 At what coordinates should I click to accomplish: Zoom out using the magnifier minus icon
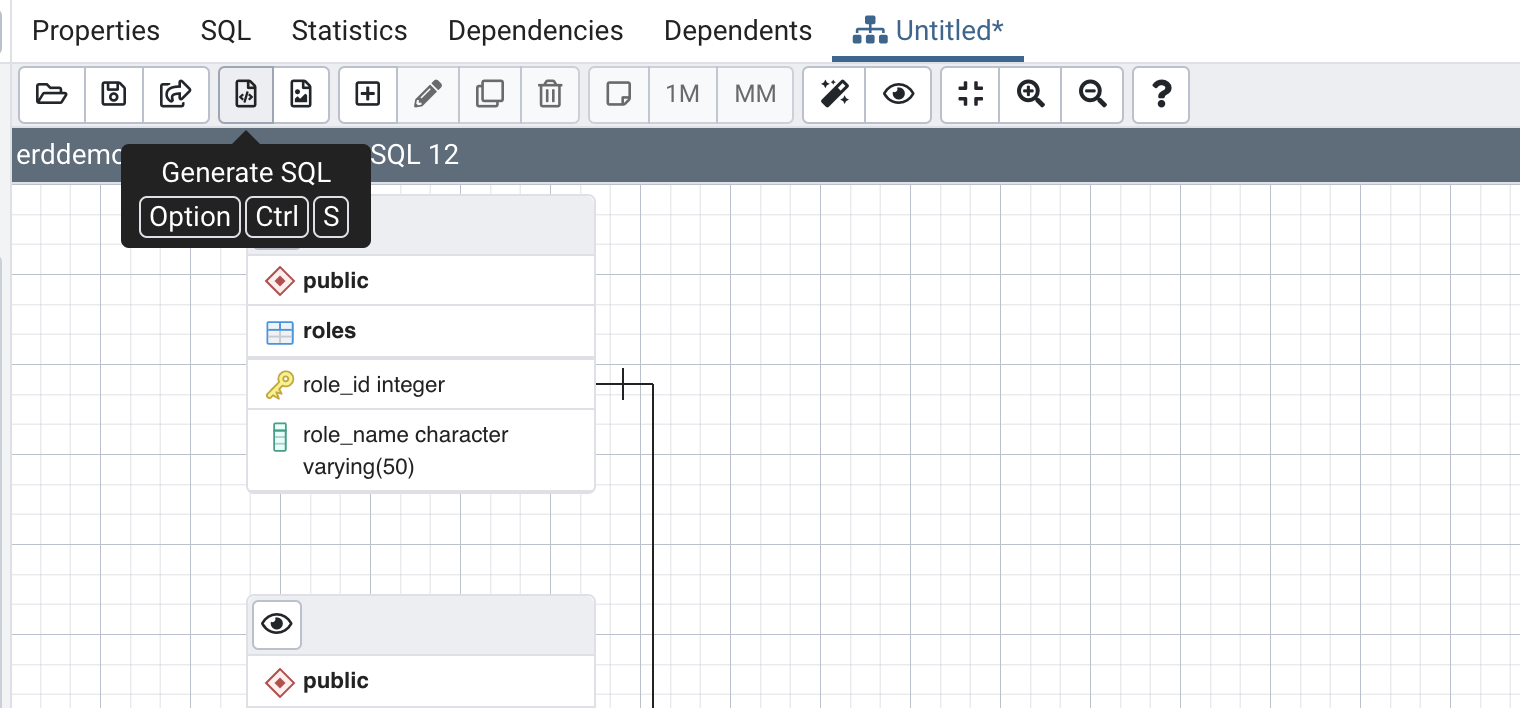pos(1092,95)
